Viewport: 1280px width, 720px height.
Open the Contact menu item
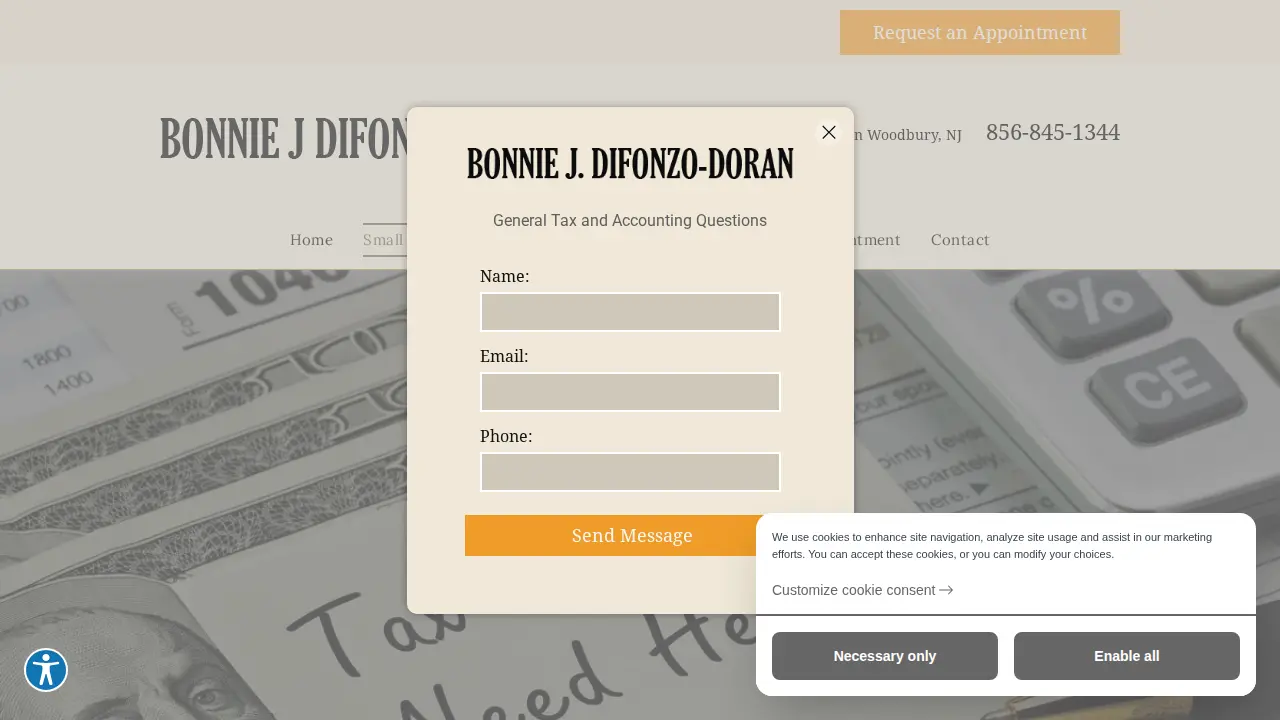(x=960, y=240)
